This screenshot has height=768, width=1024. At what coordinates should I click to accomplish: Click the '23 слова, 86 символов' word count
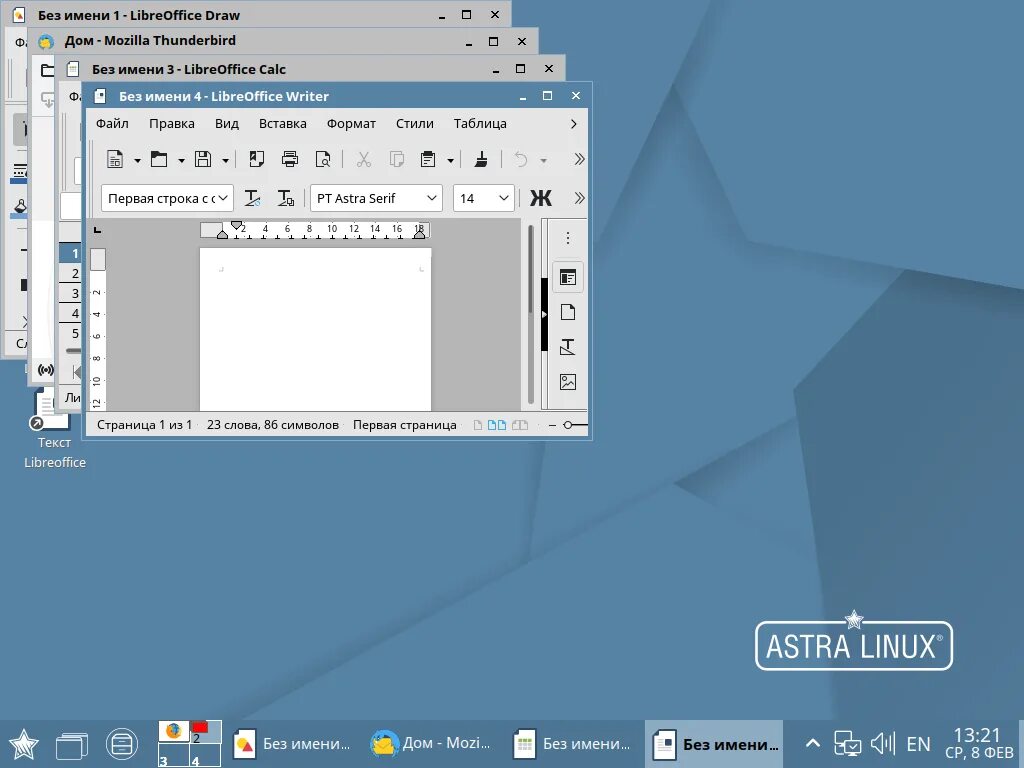(273, 425)
